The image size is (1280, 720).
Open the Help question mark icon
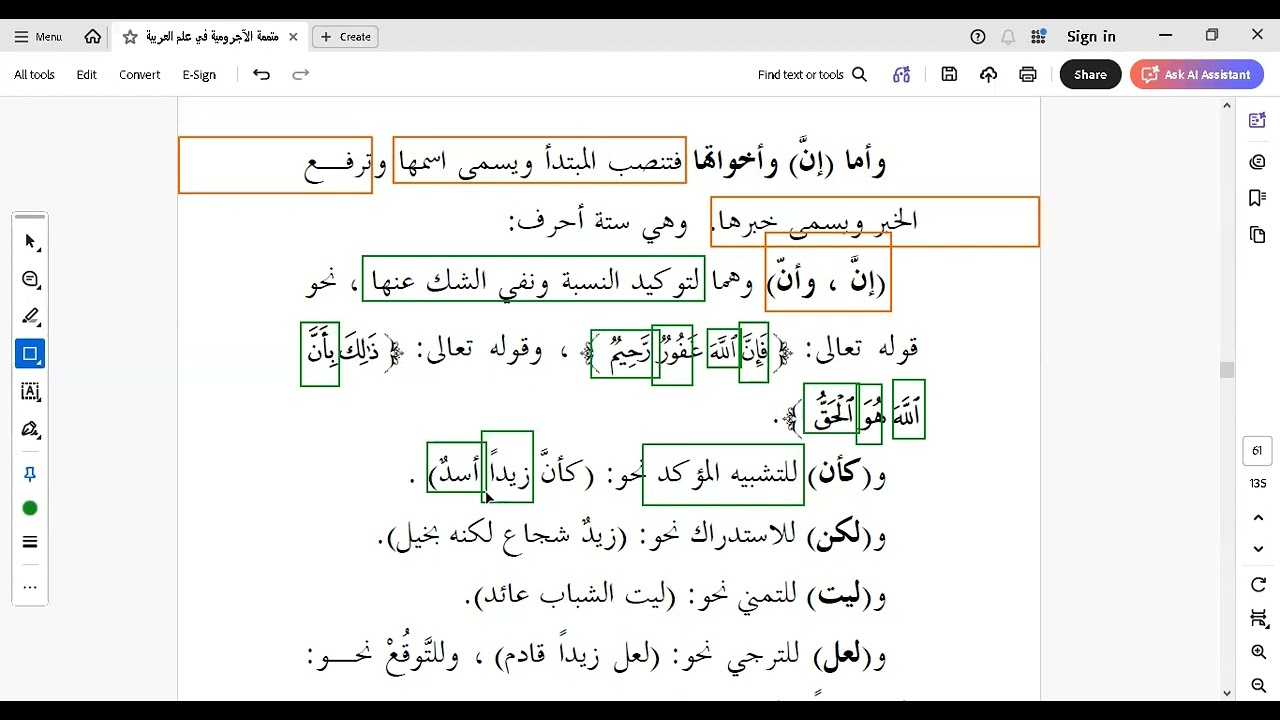(x=978, y=37)
